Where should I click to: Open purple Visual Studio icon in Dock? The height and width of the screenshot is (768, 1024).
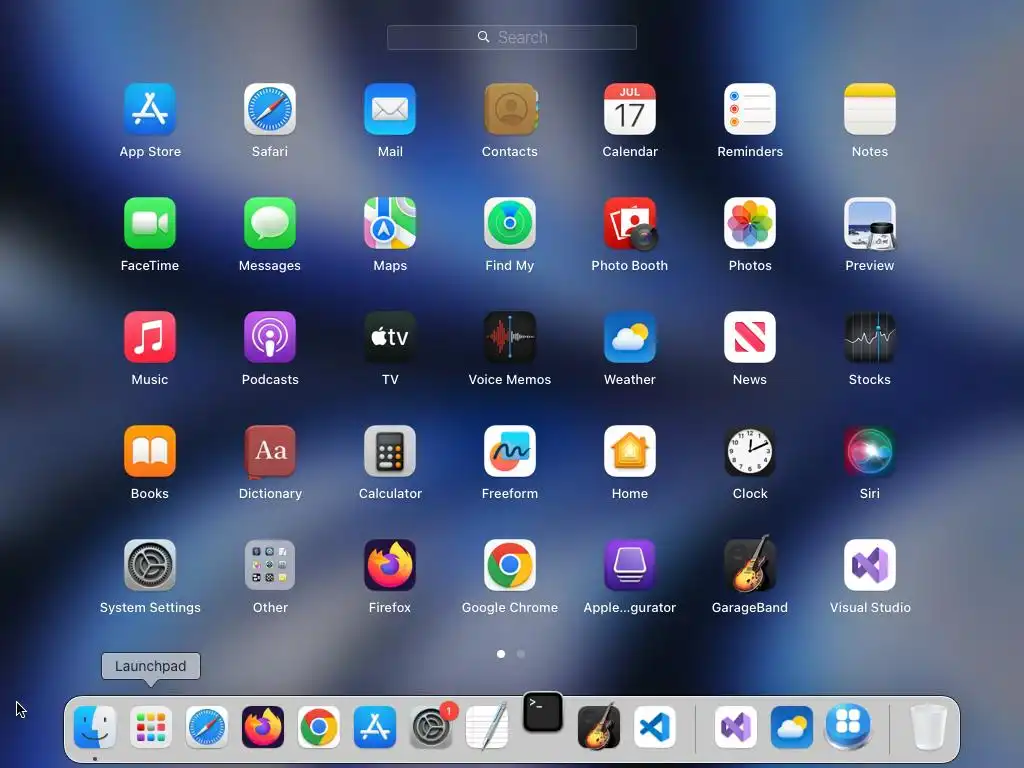point(736,727)
